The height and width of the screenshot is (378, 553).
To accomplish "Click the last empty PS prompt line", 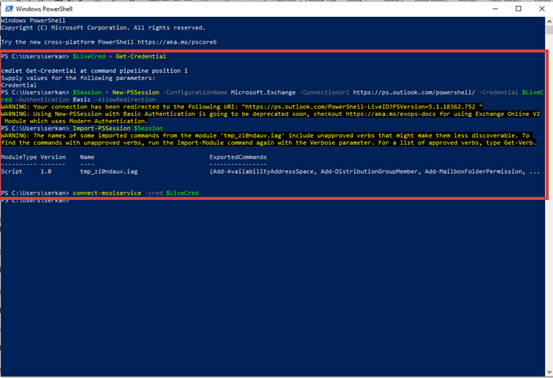I will pos(35,201).
